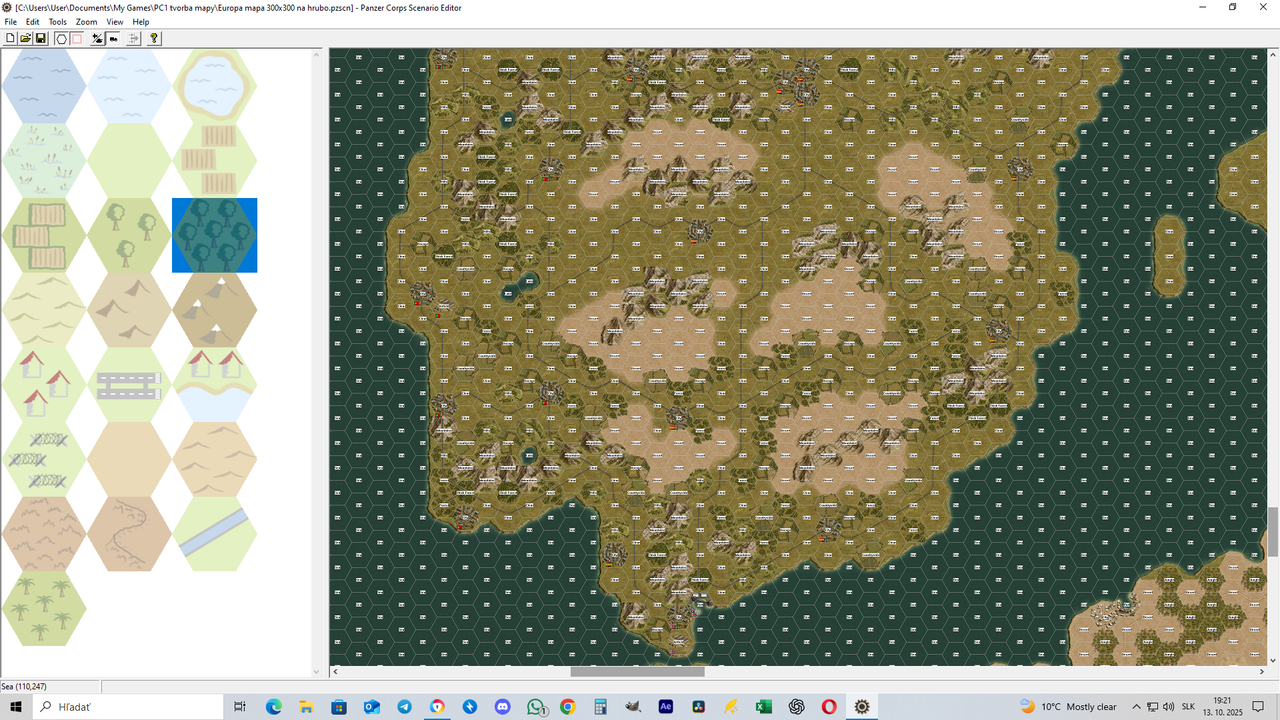Select the light green forest trees tile
The image size is (1280, 720).
(x=129, y=235)
